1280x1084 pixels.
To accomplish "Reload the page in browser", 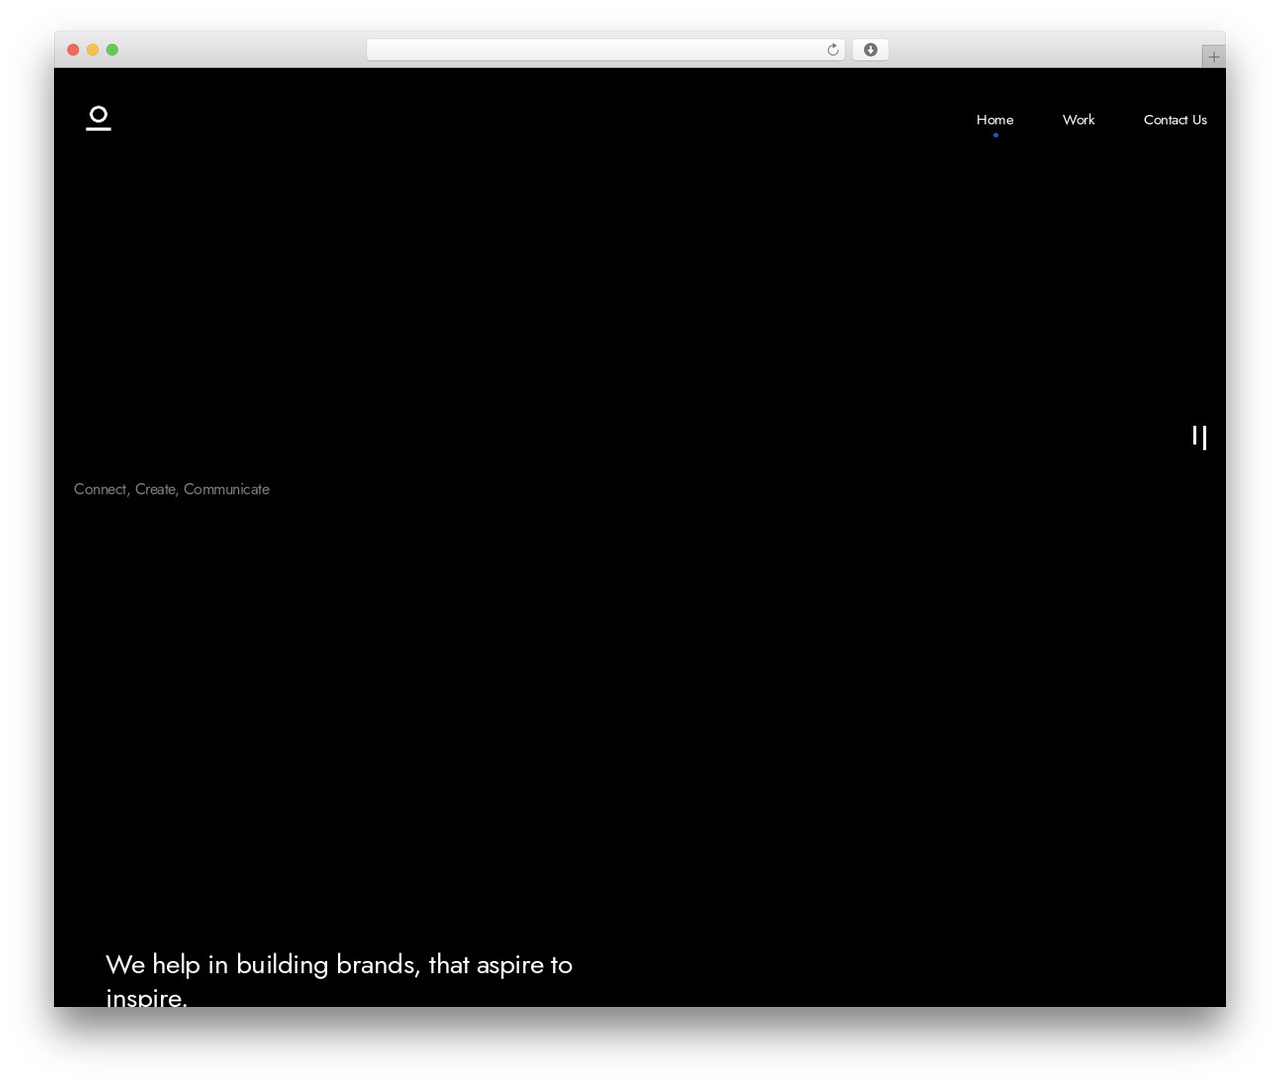I will click(832, 50).
